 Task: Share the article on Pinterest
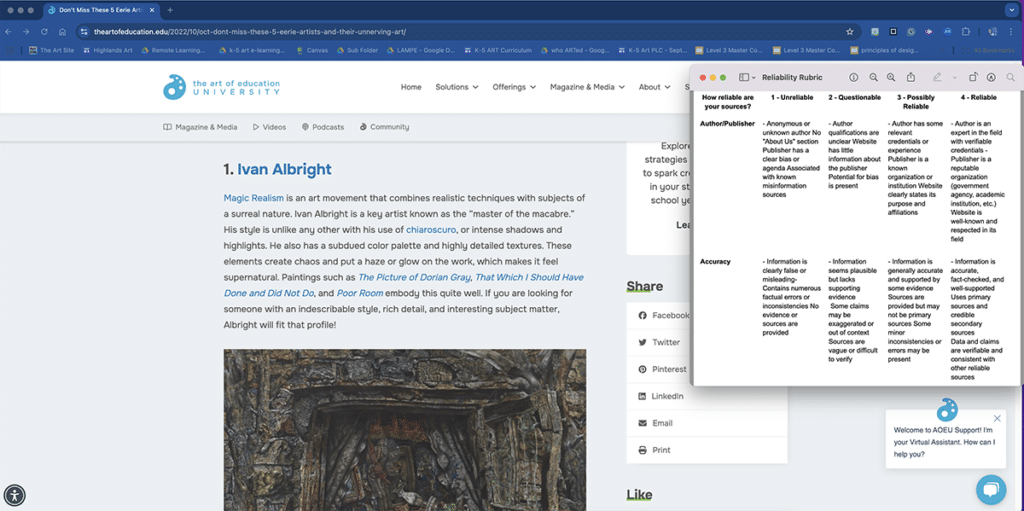[662, 369]
